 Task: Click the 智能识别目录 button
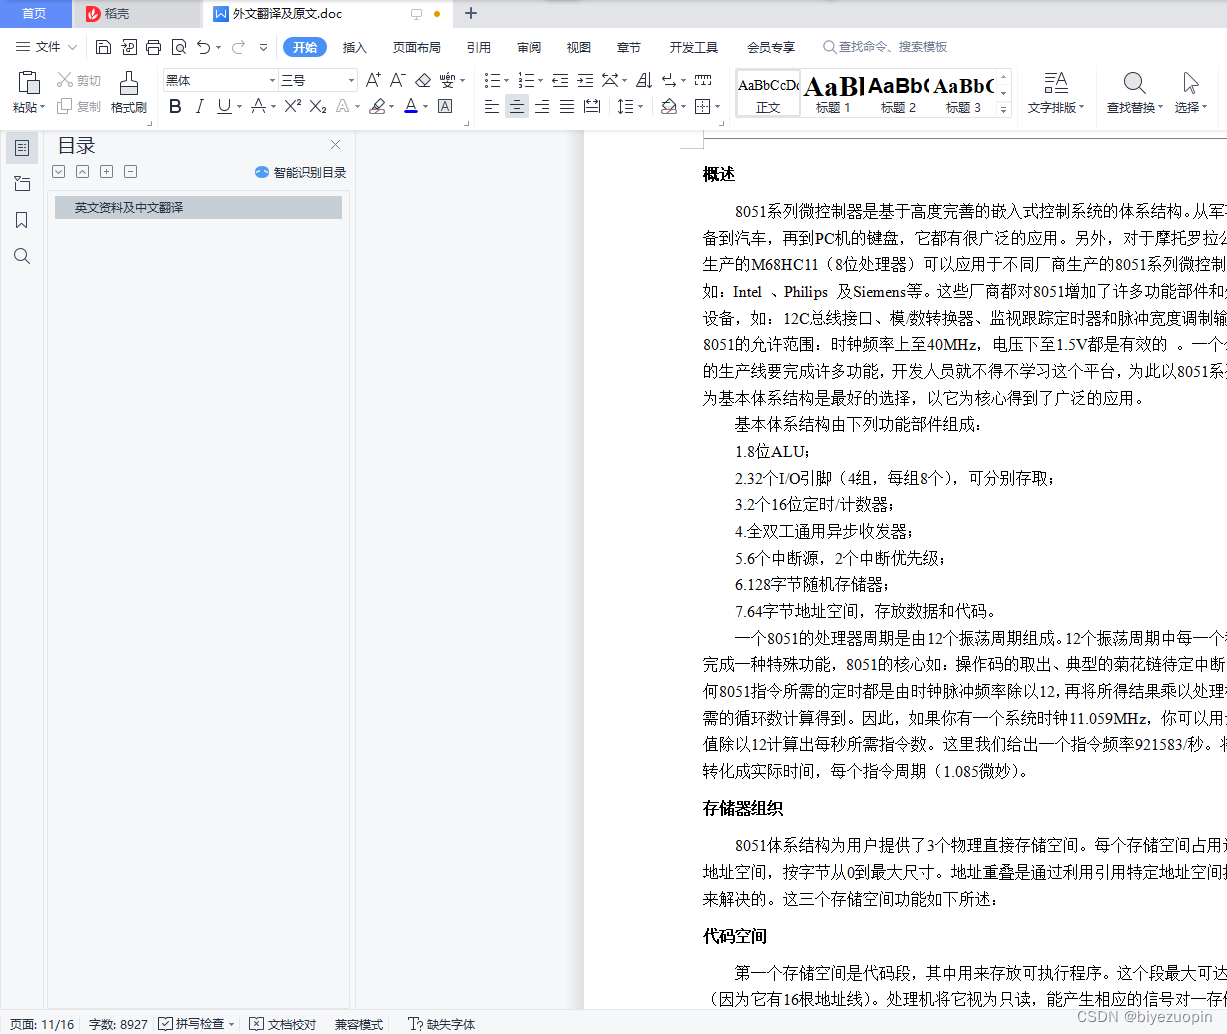pos(300,171)
